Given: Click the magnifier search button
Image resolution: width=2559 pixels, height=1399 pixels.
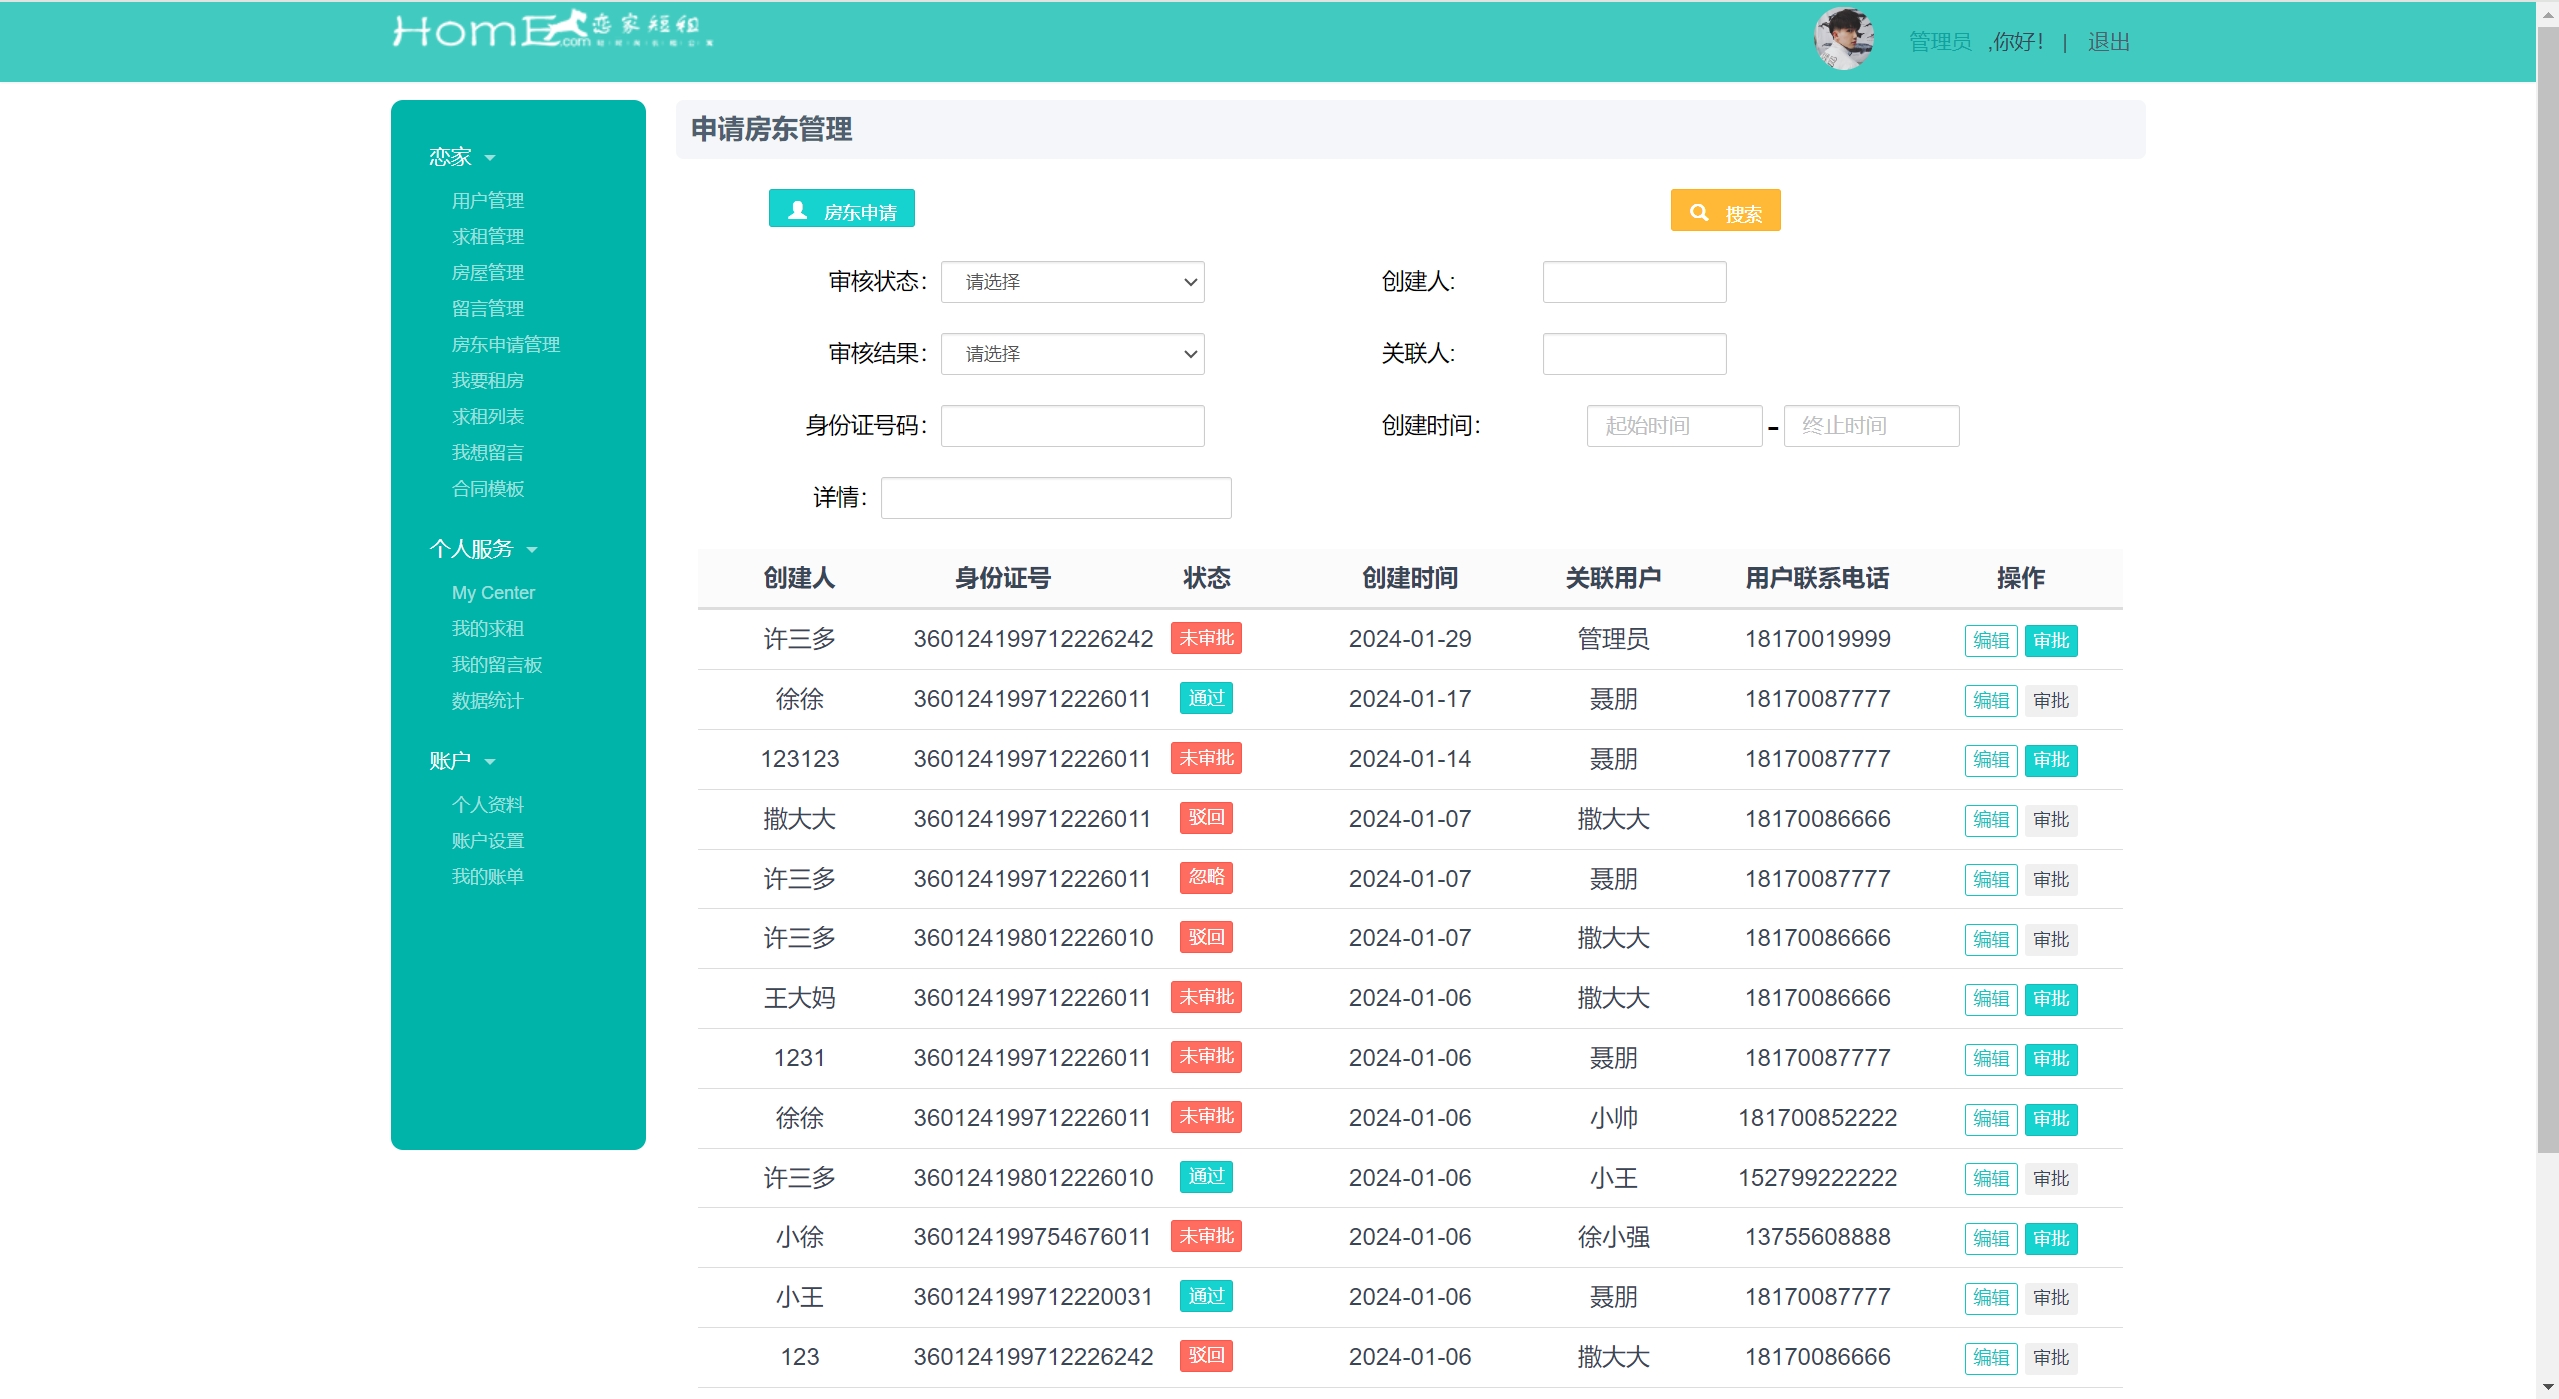Looking at the screenshot, I should coord(1724,211).
